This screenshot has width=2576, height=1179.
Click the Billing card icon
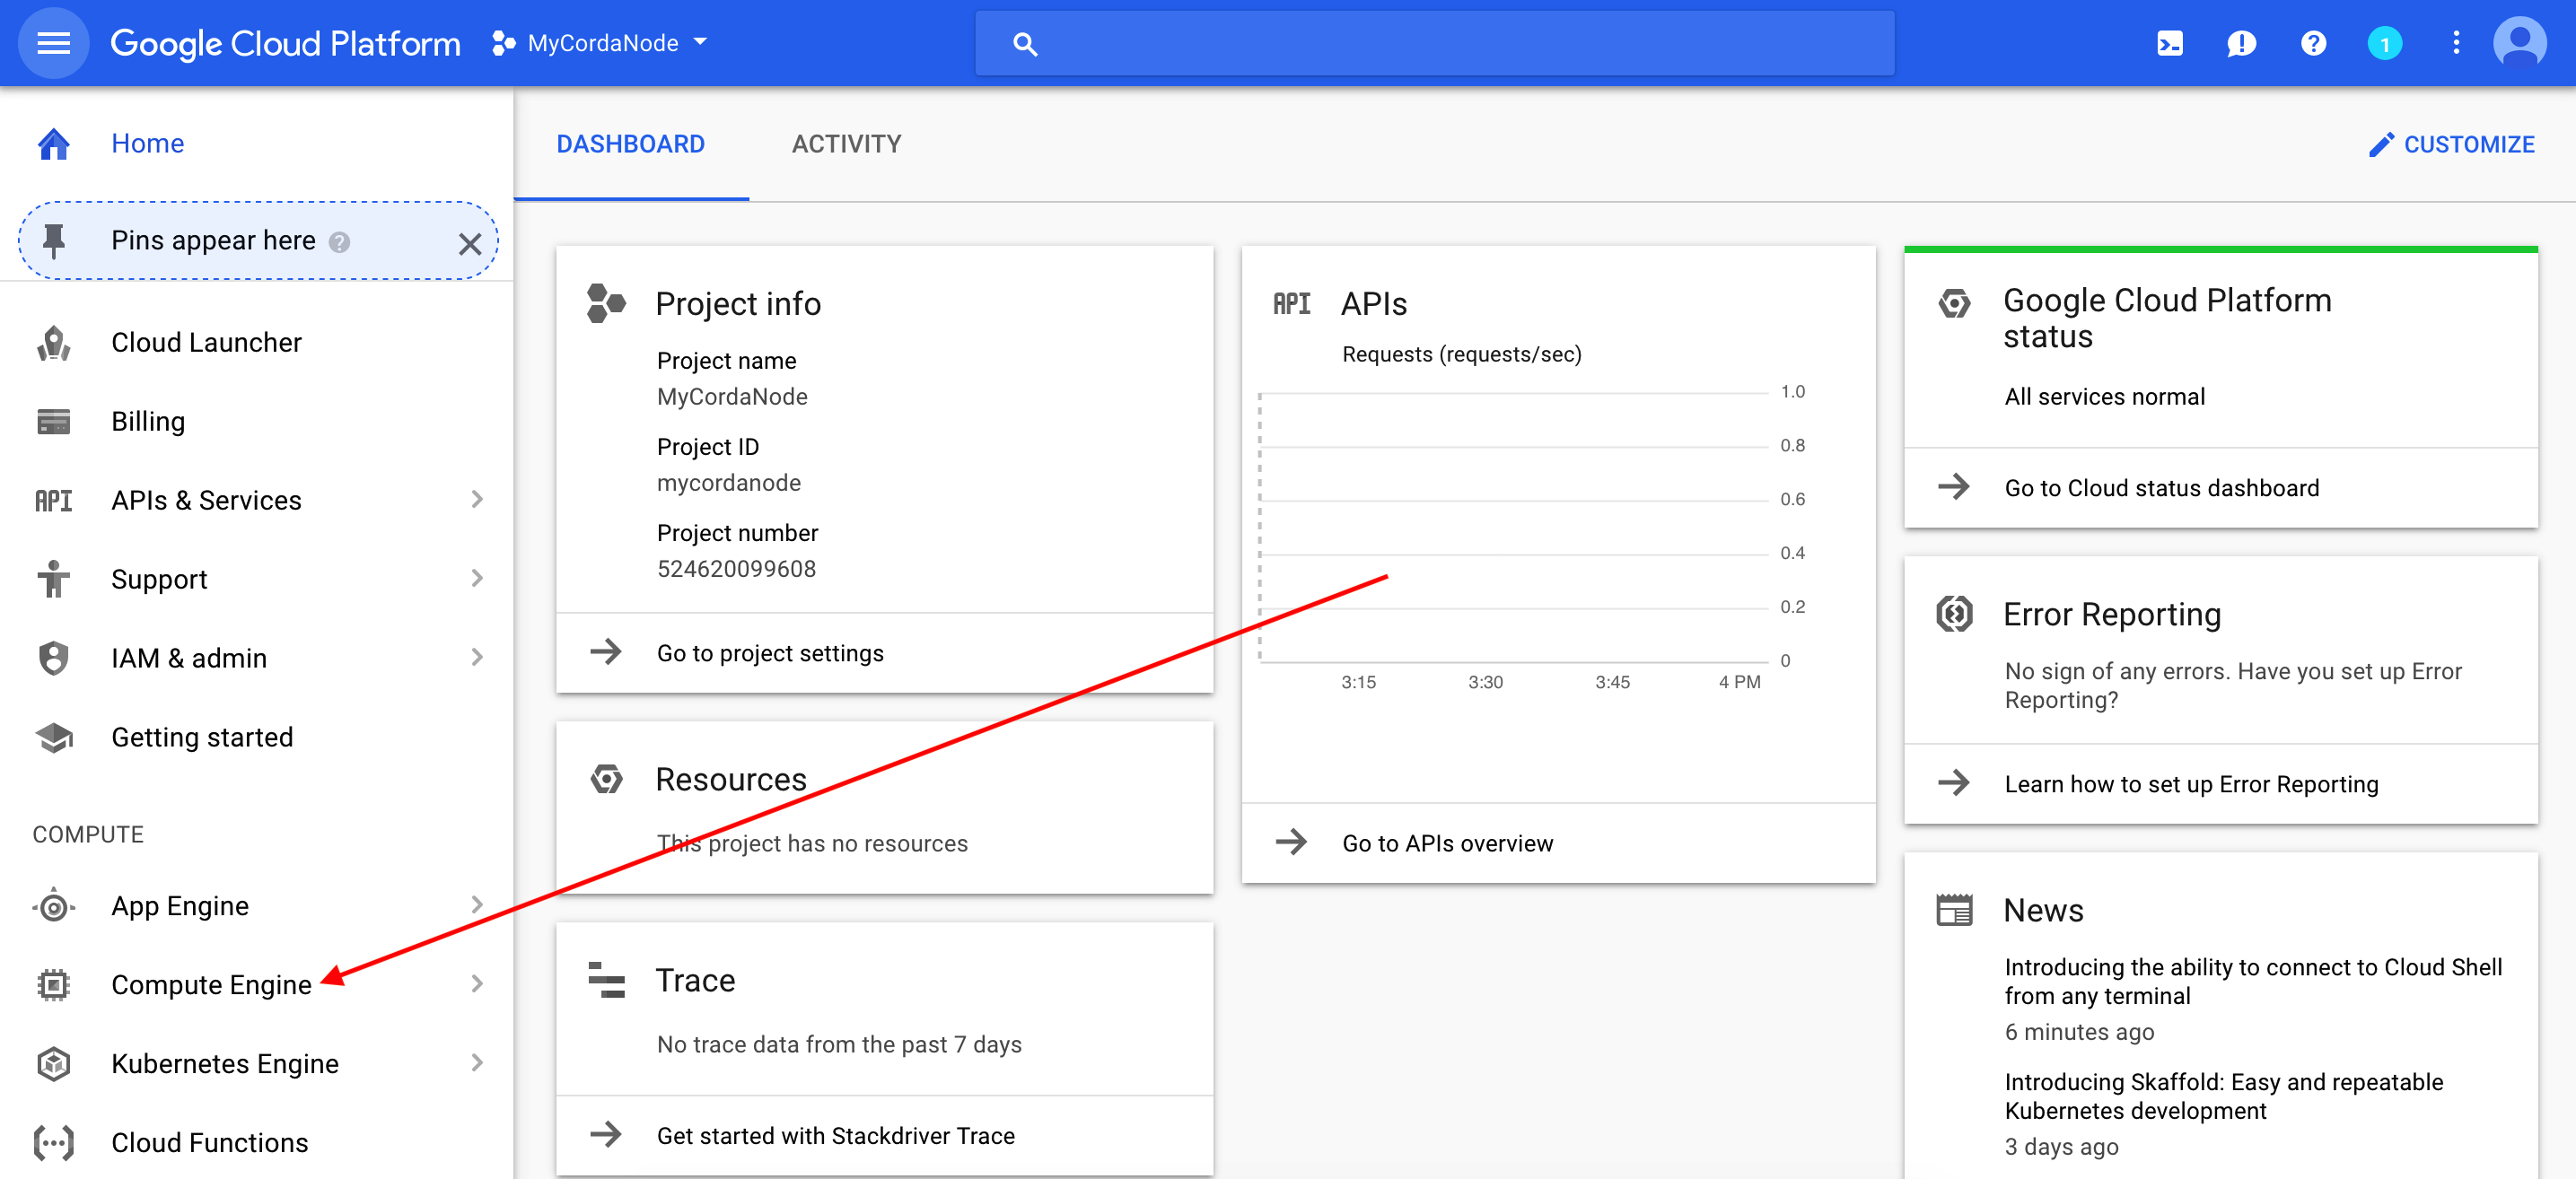click(54, 421)
